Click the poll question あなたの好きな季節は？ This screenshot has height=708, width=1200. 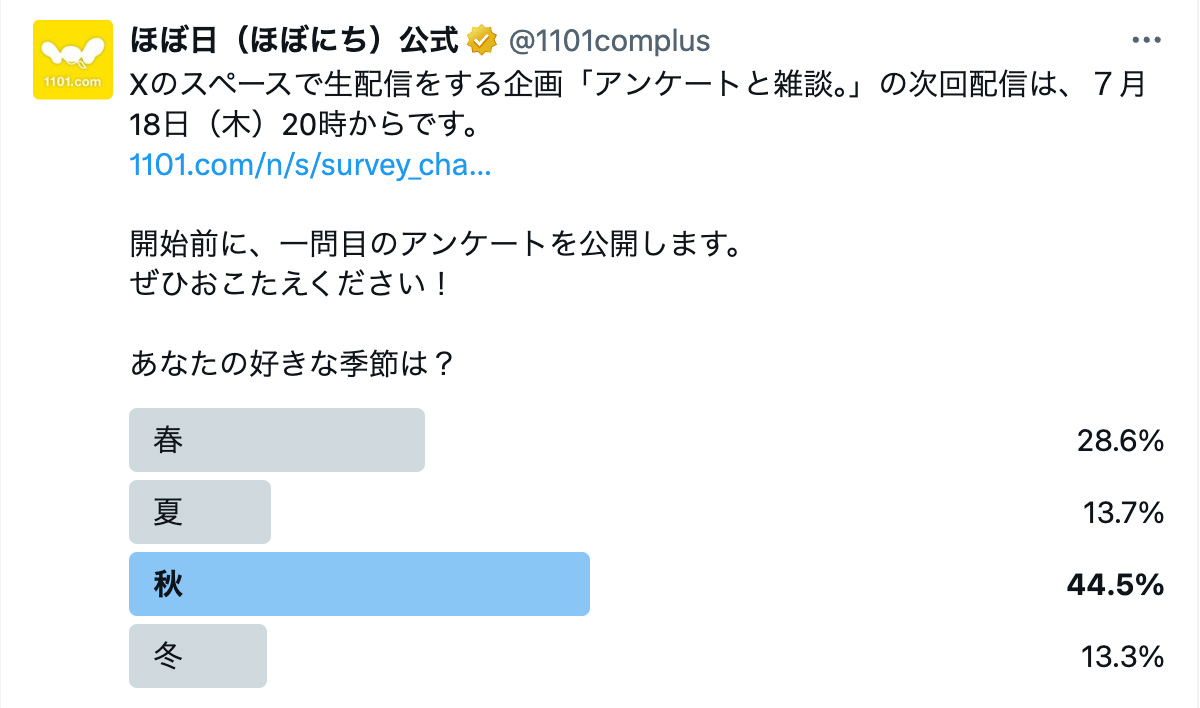[293, 362]
